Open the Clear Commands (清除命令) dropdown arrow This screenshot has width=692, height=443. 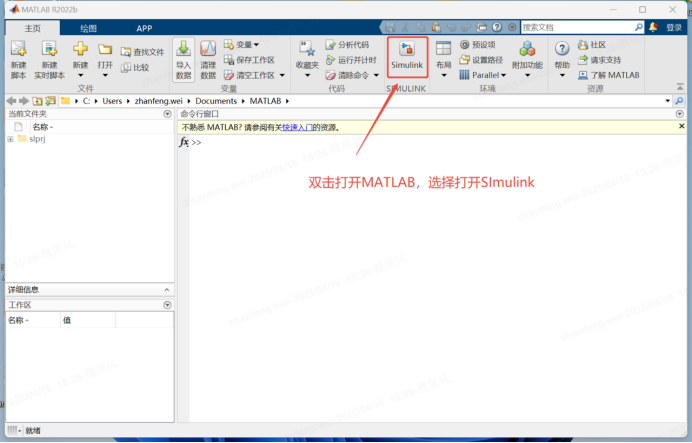[x=376, y=75]
